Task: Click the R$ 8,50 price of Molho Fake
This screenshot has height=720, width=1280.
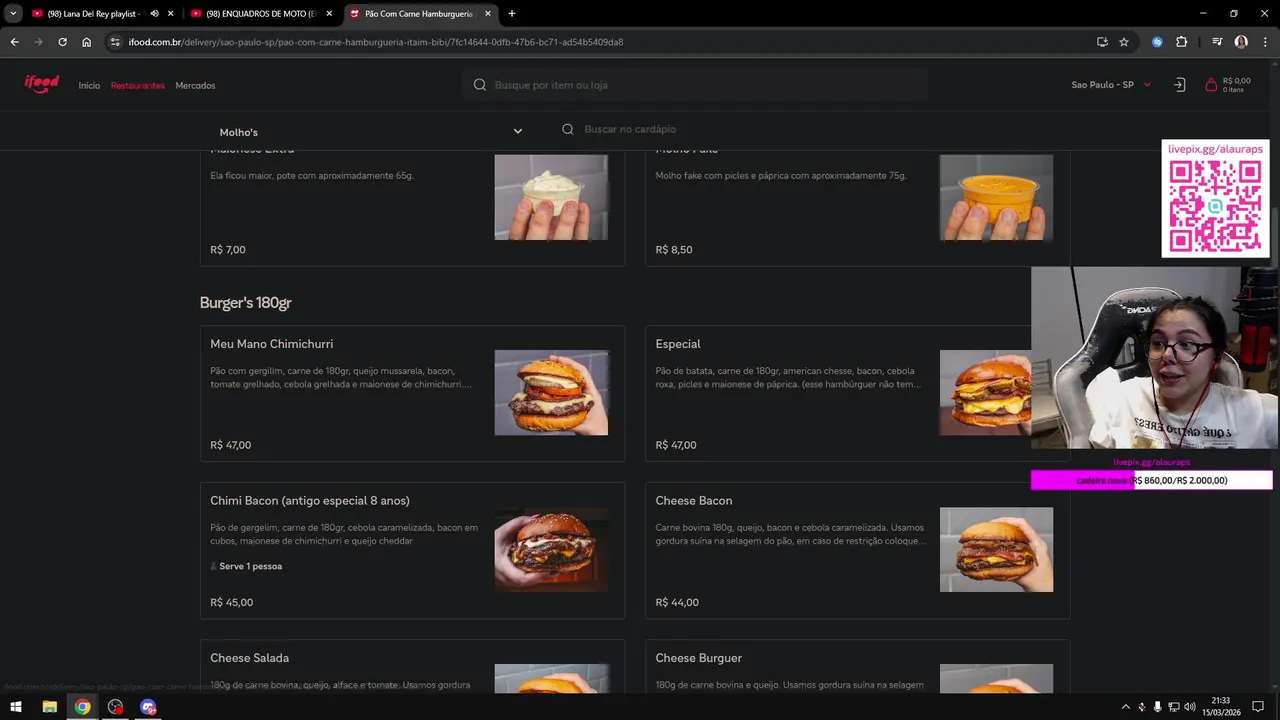Action: click(674, 250)
